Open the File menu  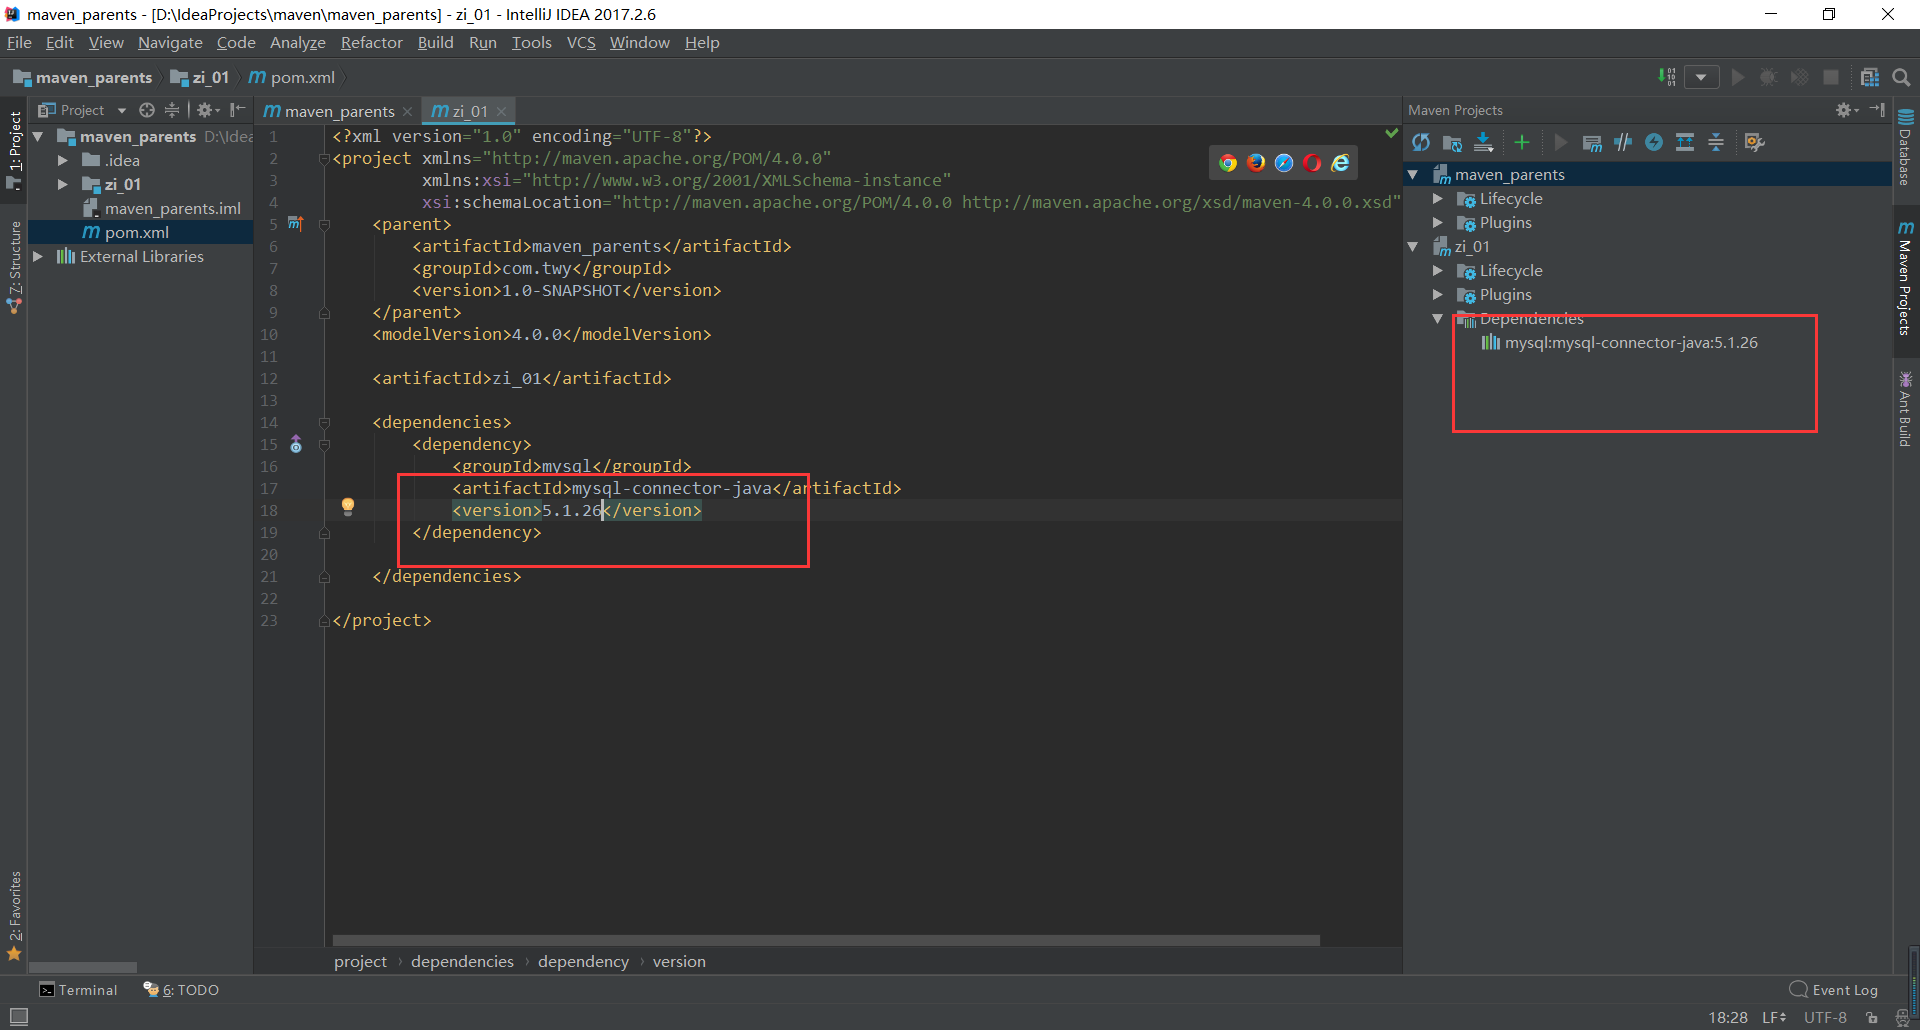[x=19, y=42]
